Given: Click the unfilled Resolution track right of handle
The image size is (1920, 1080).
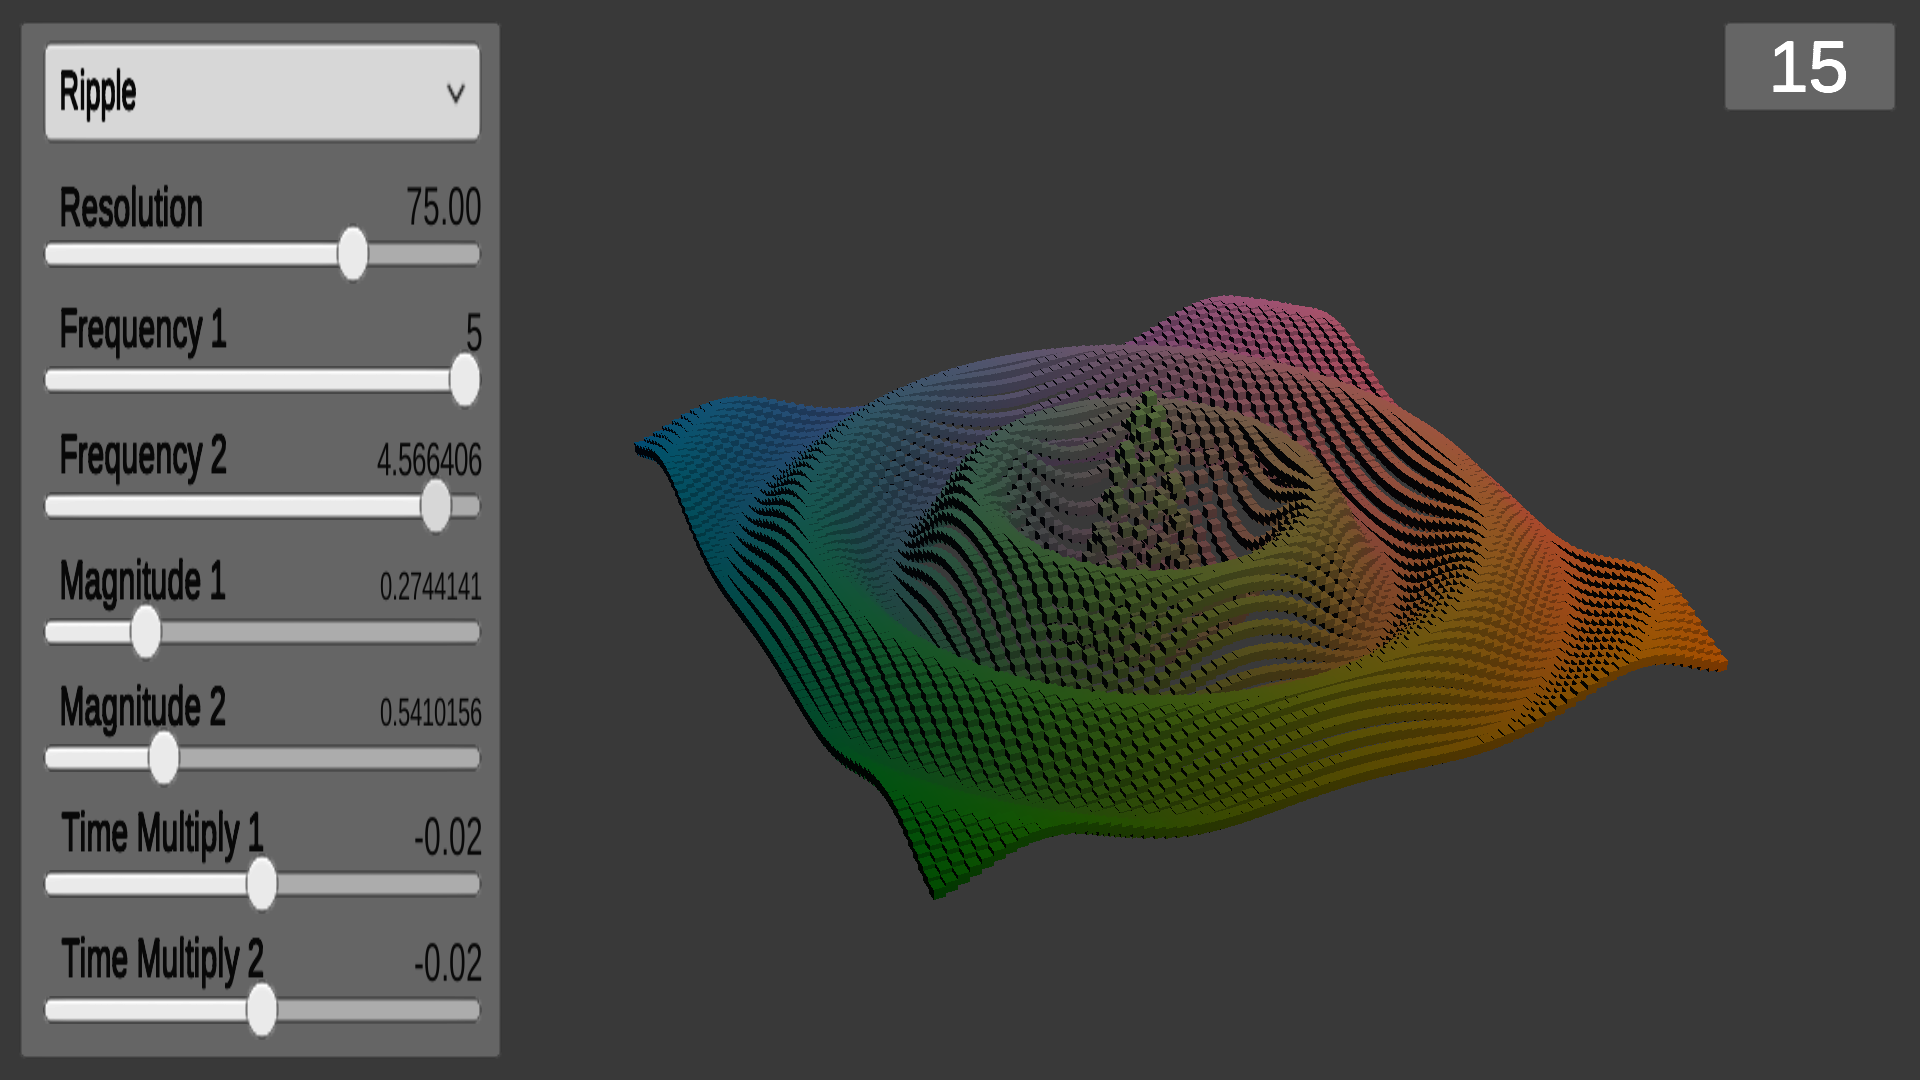Looking at the screenshot, I should pyautogui.click(x=425, y=254).
